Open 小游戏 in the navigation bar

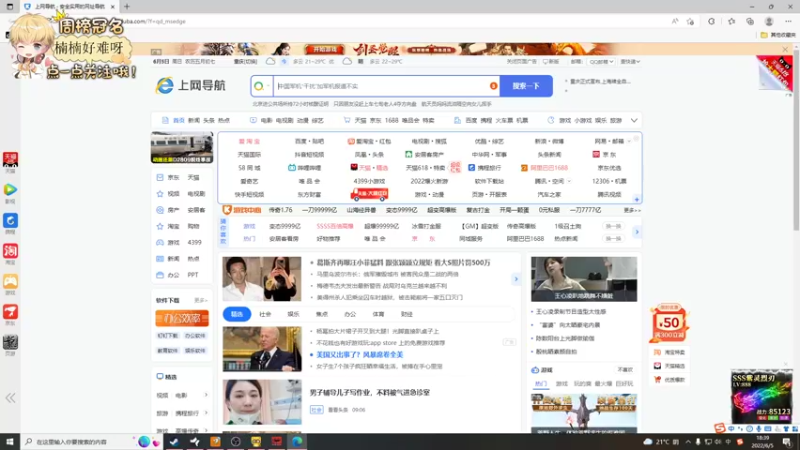click(583, 120)
